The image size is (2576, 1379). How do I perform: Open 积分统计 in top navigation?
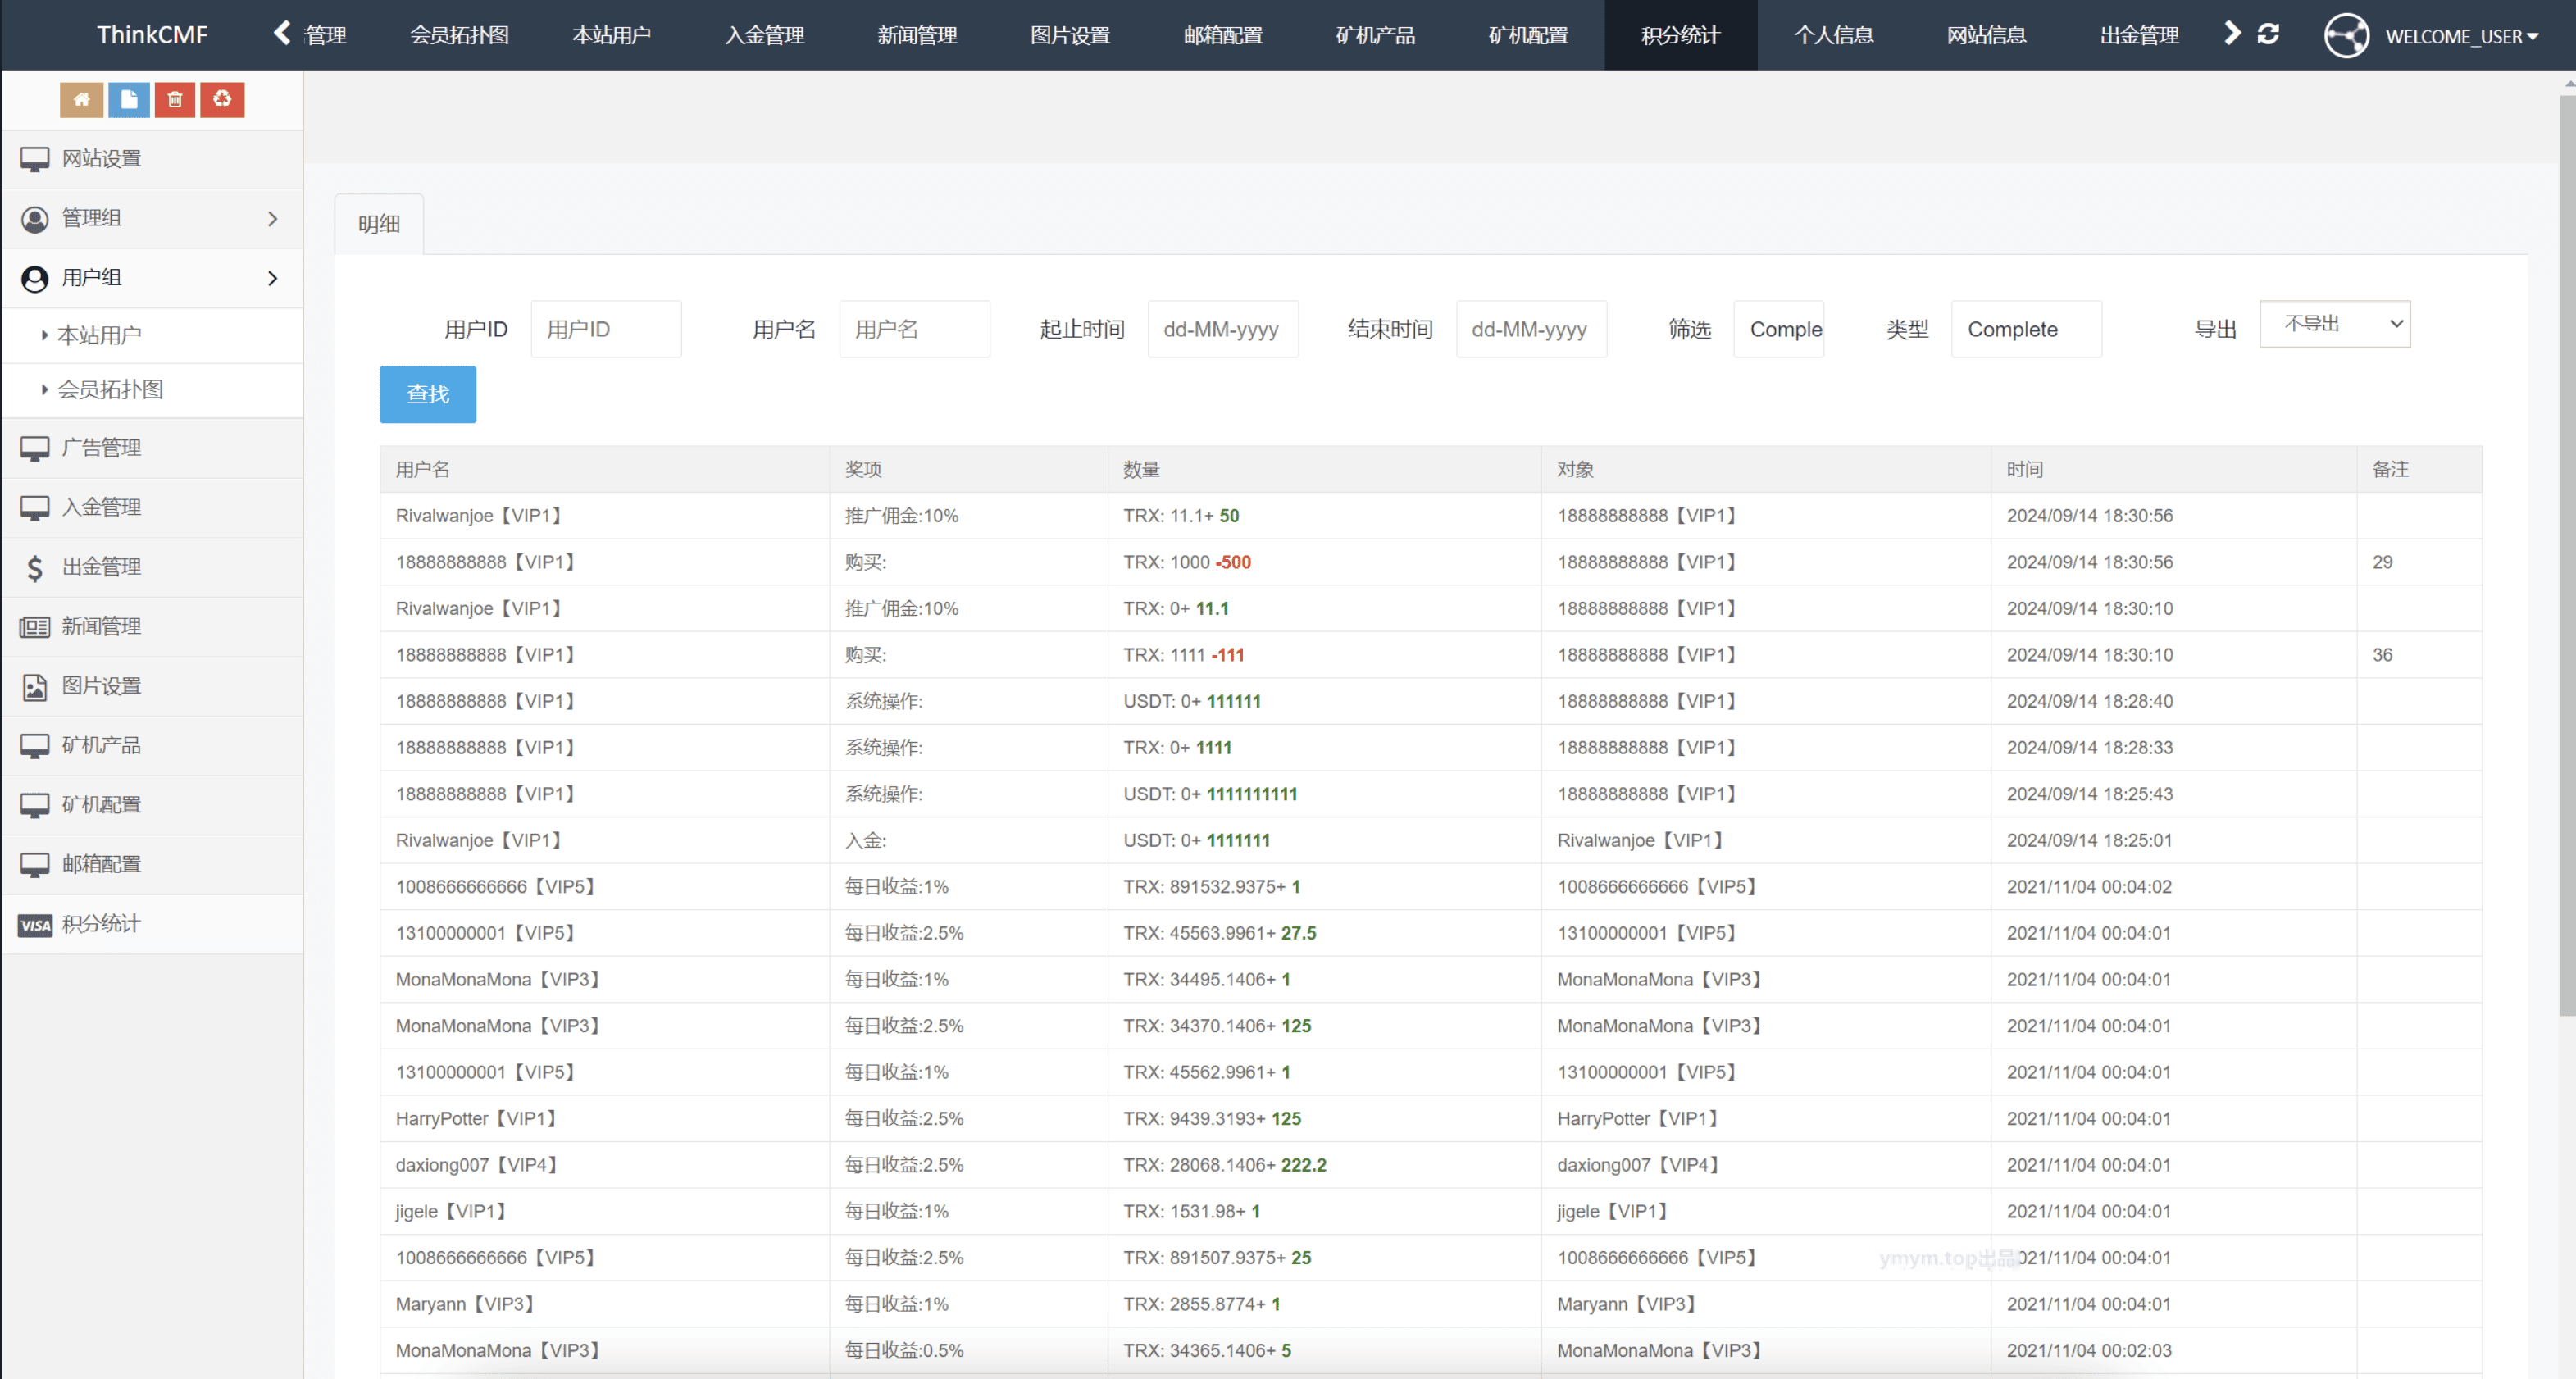[1680, 35]
